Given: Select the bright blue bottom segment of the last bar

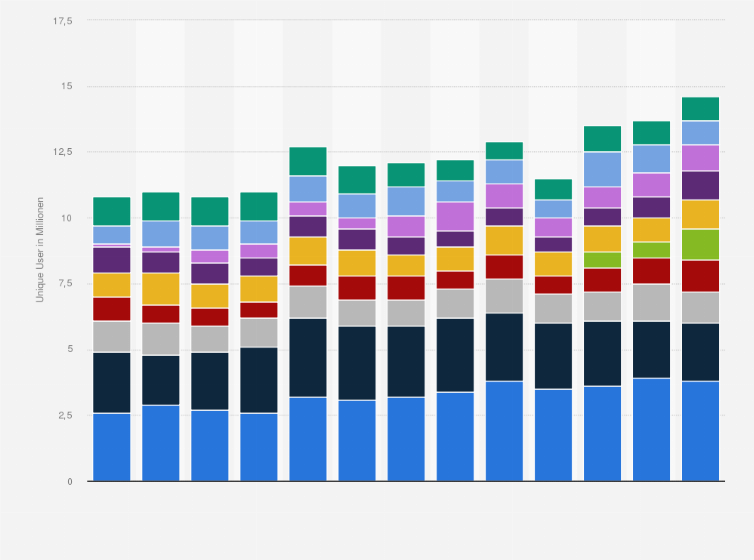Looking at the screenshot, I should (x=701, y=431).
